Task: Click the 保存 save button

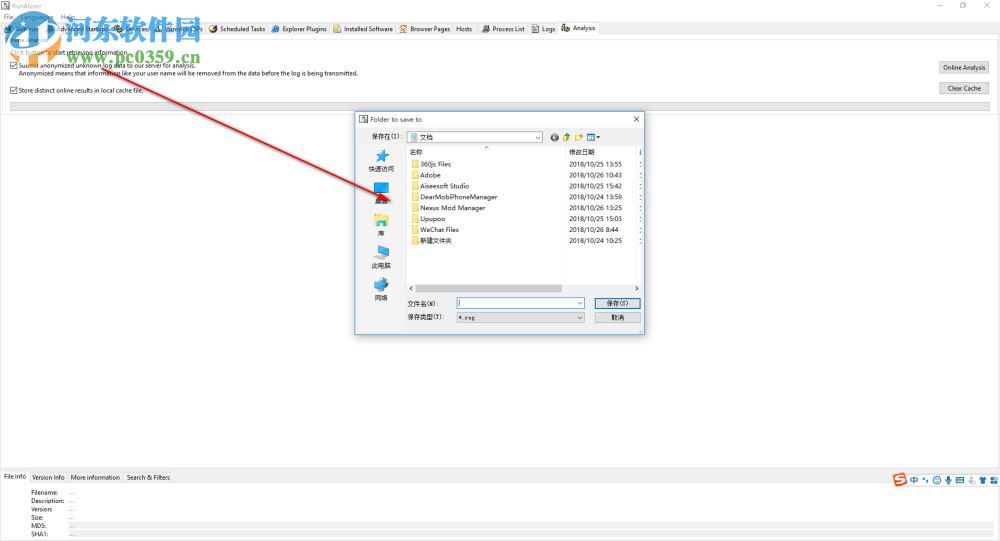Action: point(617,303)
